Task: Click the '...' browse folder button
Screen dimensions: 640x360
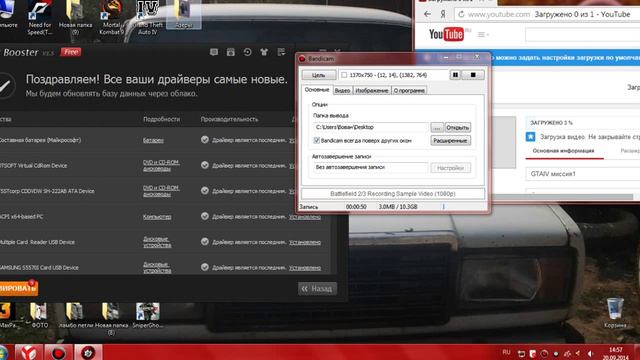Action: tap(437, 127)
